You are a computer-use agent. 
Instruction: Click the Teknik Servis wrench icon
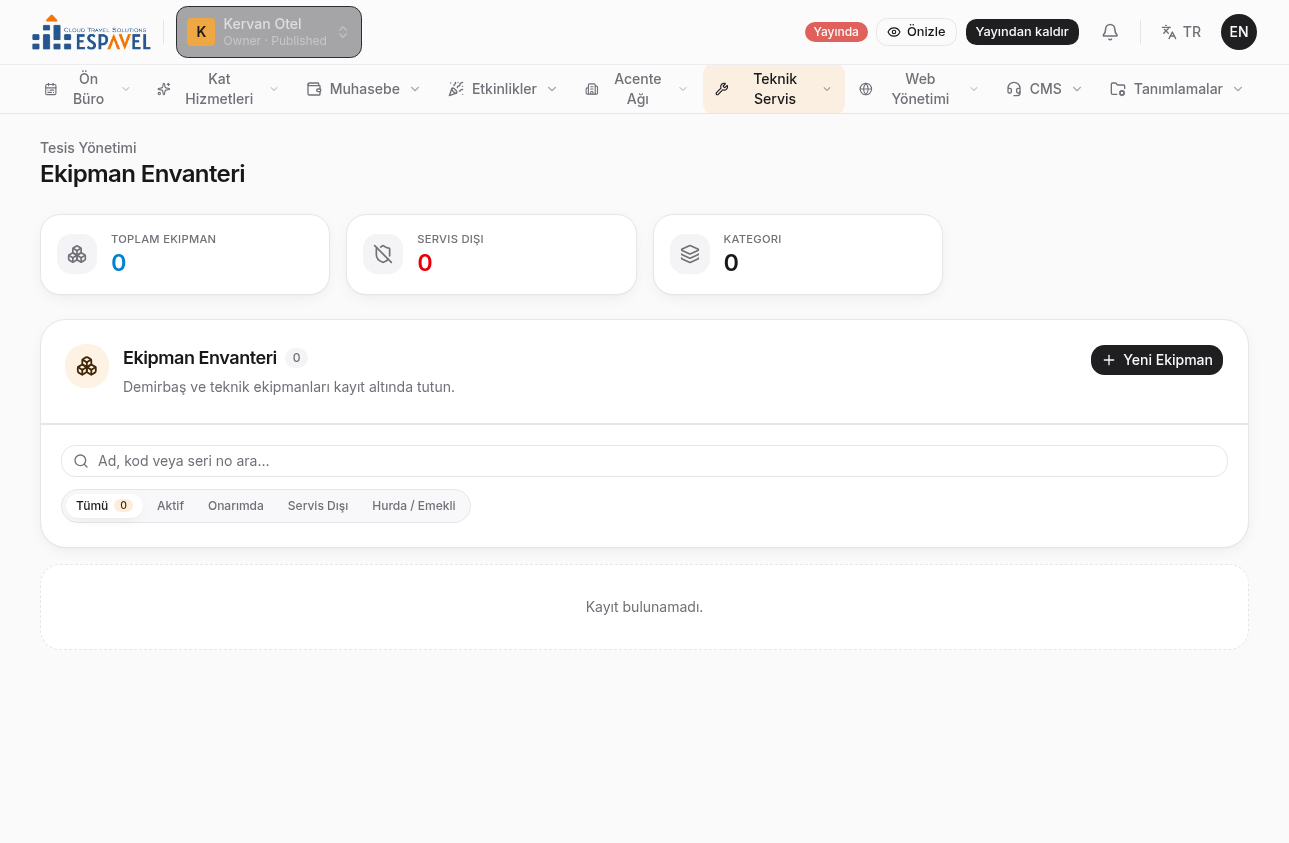722,89
